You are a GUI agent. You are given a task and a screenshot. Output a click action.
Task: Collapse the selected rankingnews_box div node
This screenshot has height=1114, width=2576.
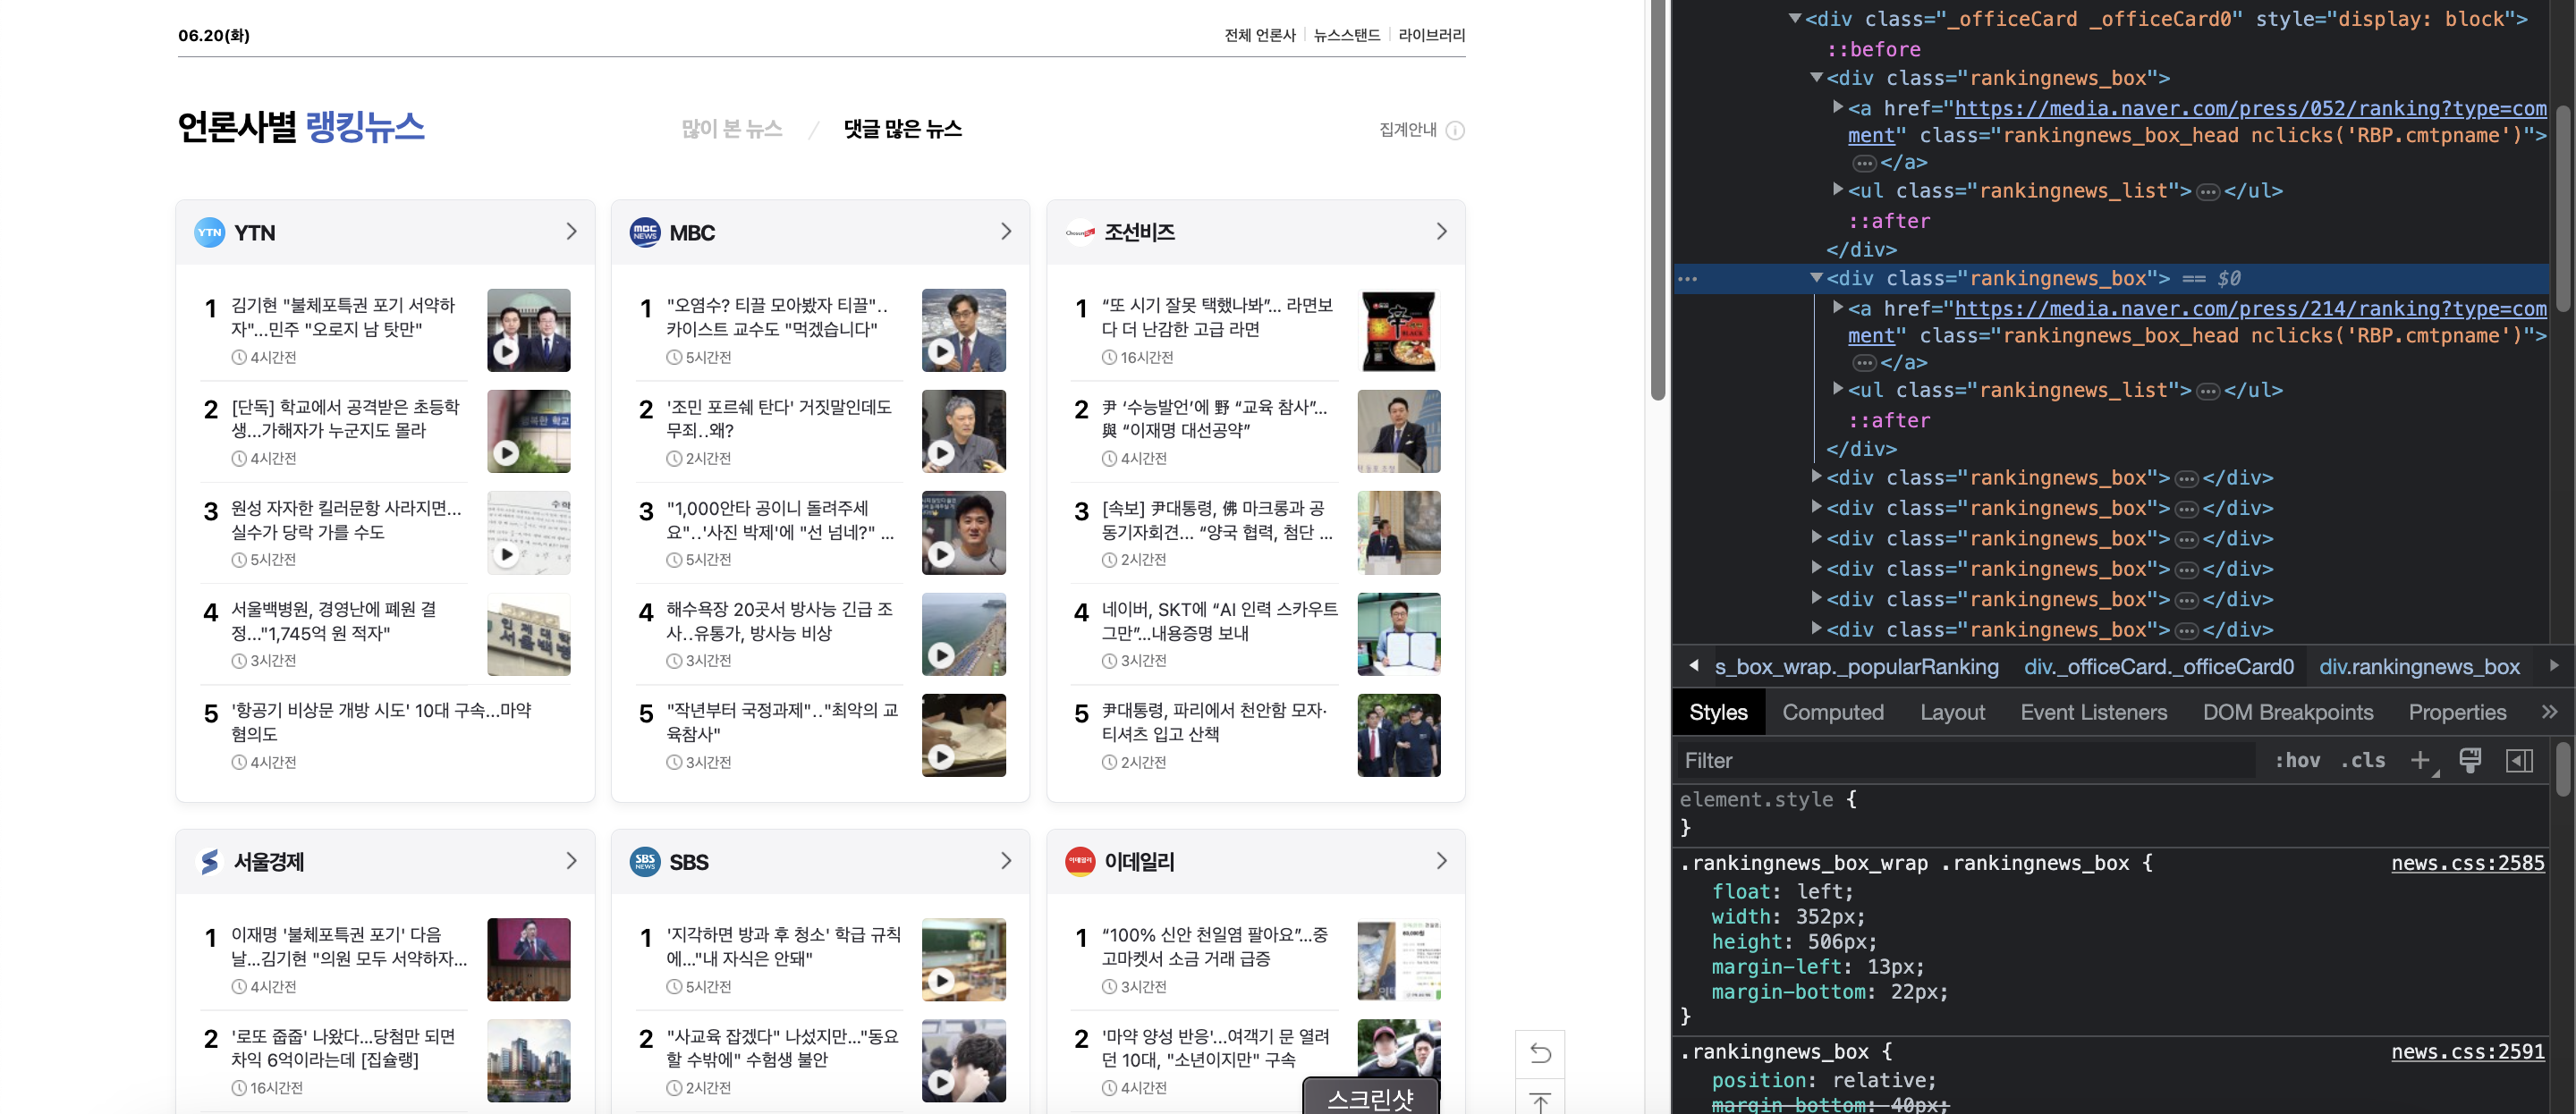pos(1816,278)
